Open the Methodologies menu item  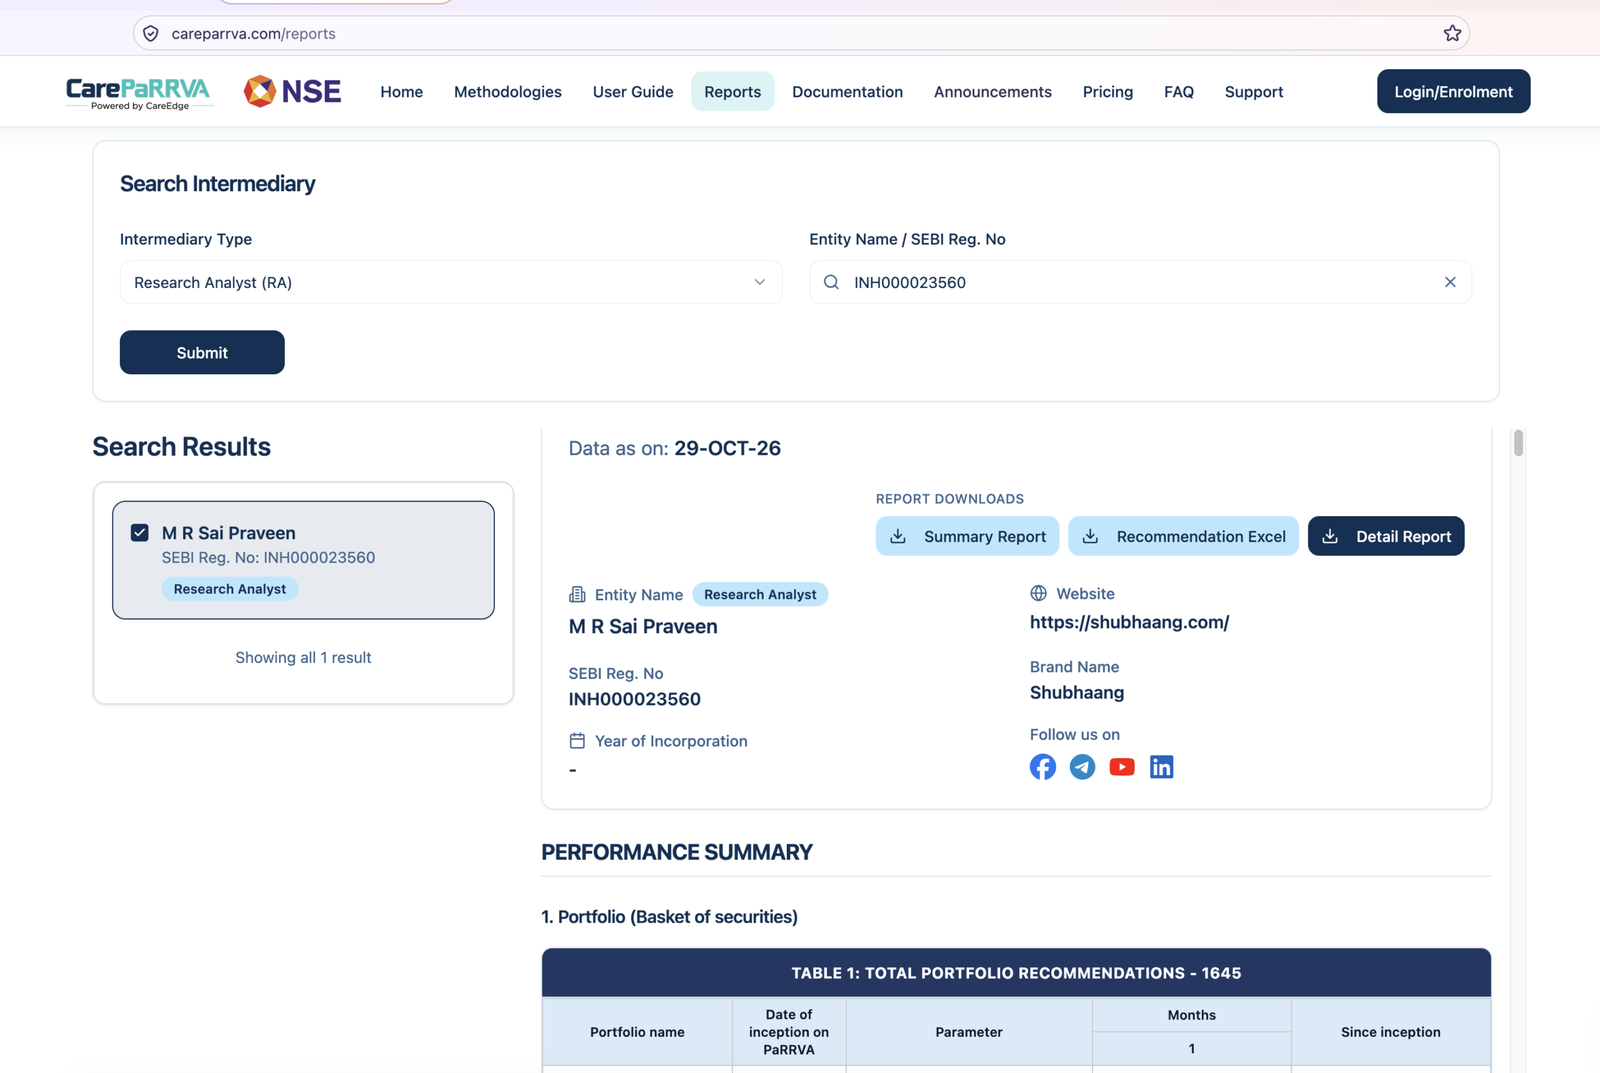click(x=508, y=91)
